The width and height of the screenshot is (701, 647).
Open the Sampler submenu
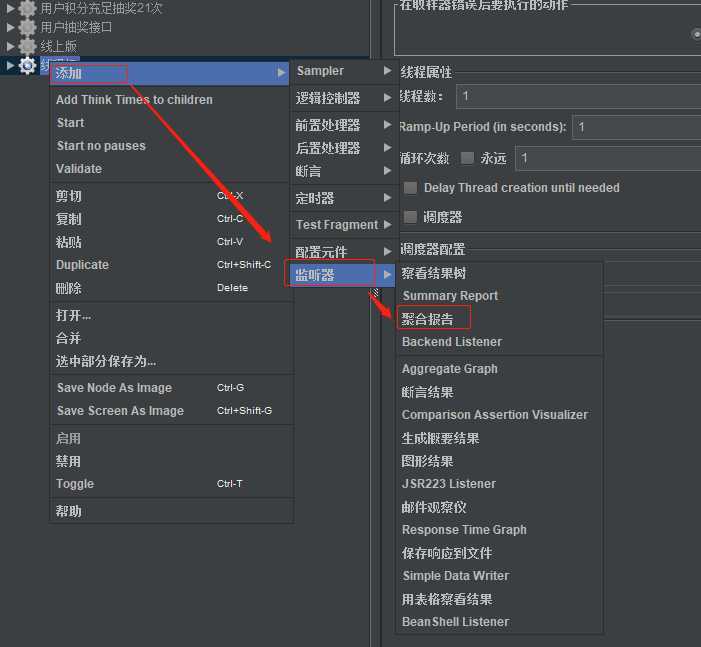click(x=343, y=71)
